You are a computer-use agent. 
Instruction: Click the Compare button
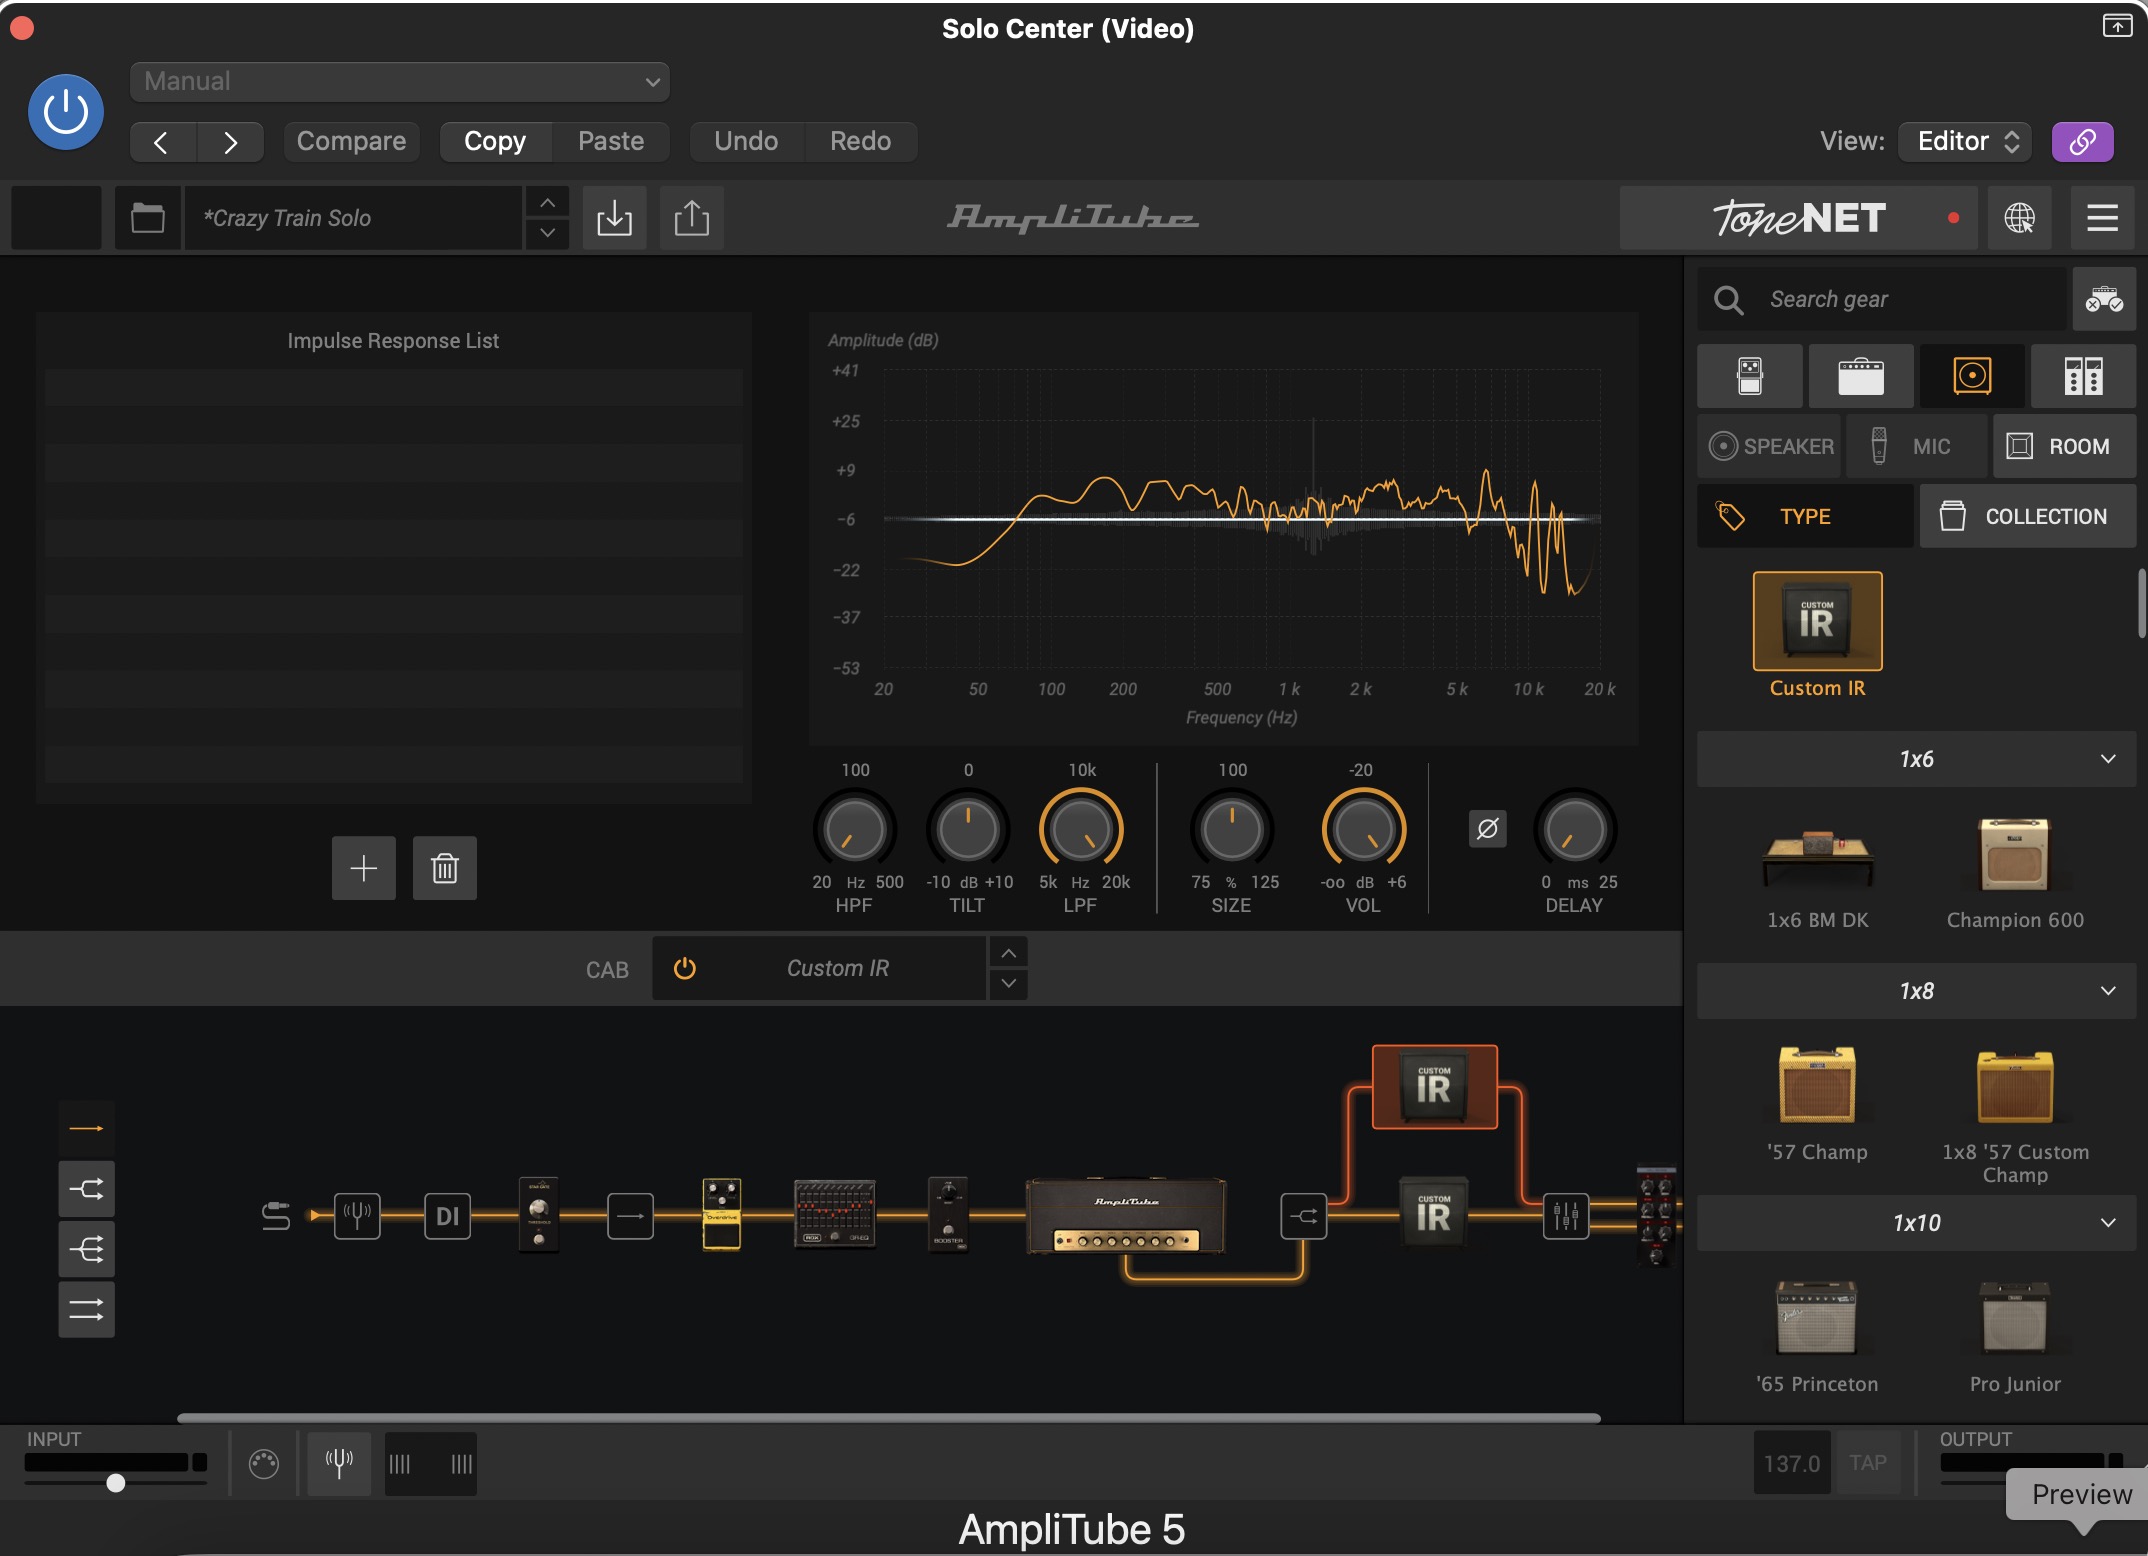(x=351, y=141)
